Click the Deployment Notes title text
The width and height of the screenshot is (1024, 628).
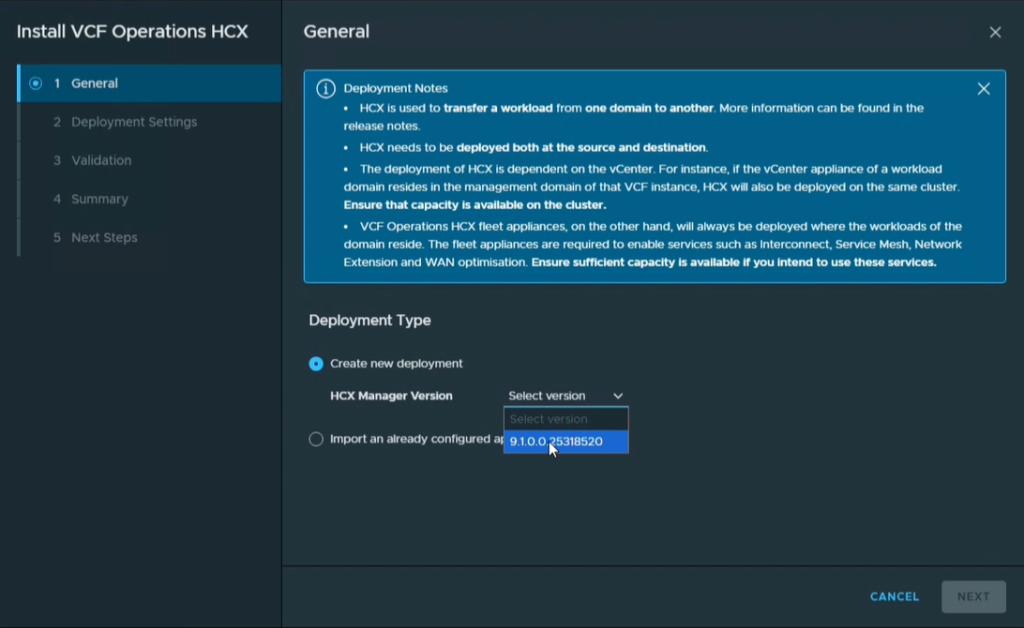395,88
